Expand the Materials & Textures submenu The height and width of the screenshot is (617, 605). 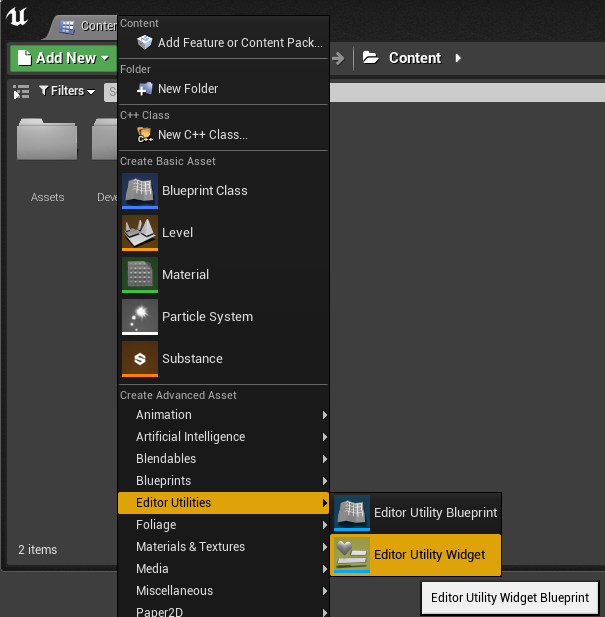(223, 547)
